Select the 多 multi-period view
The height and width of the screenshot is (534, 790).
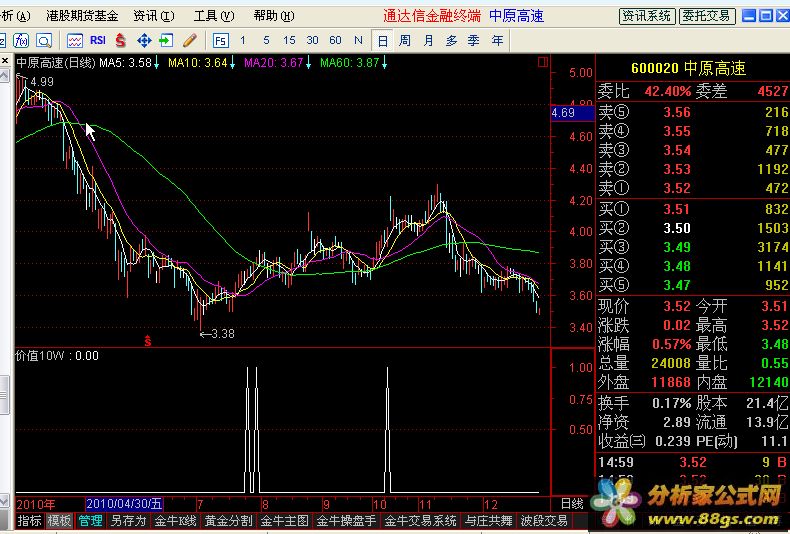[451, 40]
